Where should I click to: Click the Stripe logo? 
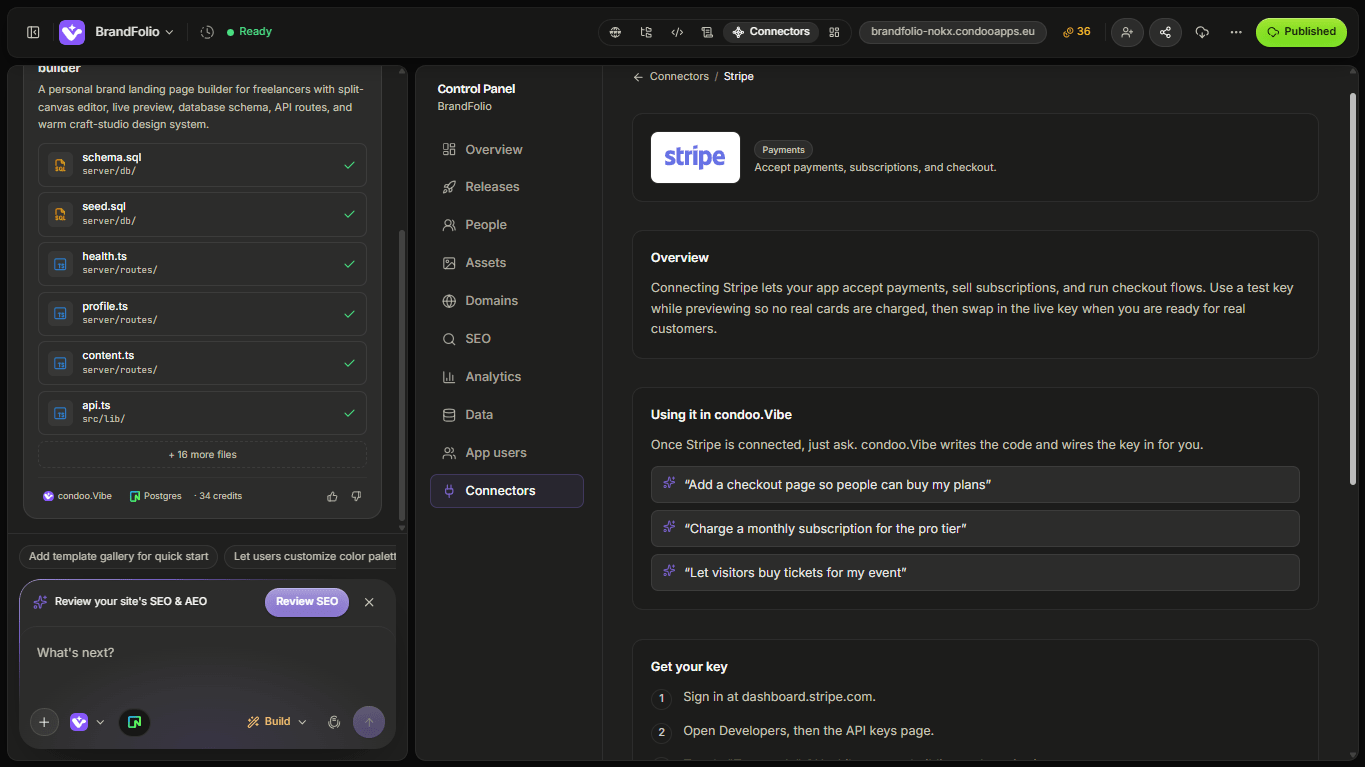[x=695, y=157]
